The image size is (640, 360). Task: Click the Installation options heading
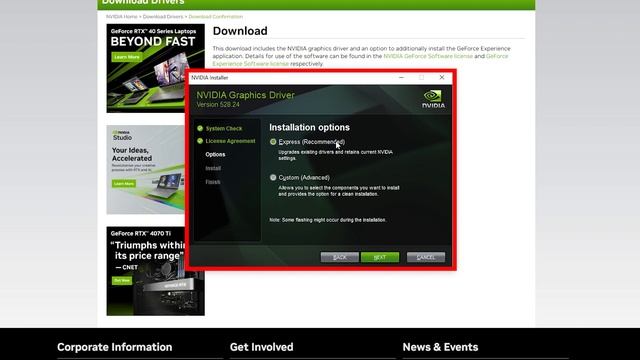pyautogui.click(x=309, y=127)
